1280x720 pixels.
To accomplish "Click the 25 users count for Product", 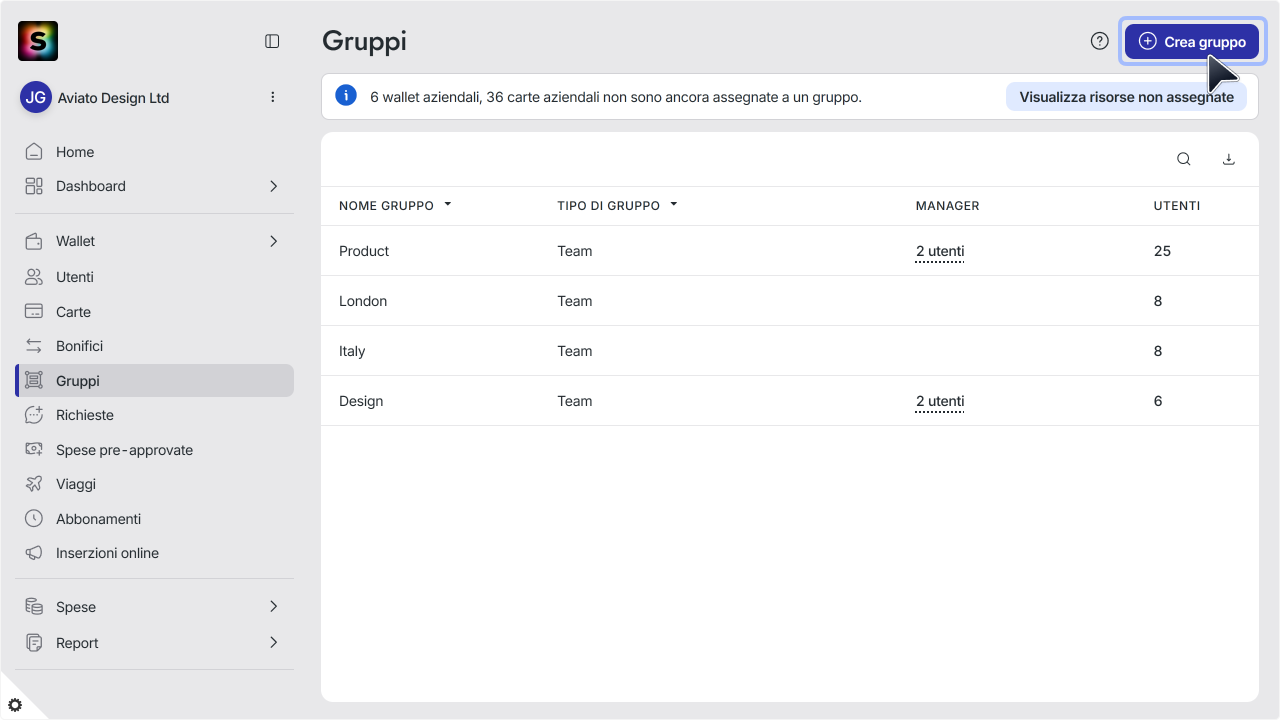I will tap(1162, 251).
